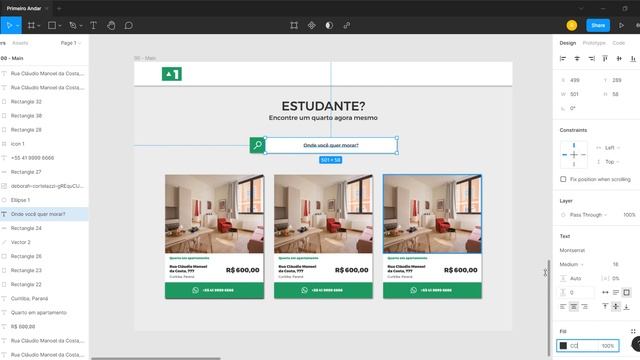Click the Align top icon
The image size is (640, 360).
tap(605, 59)
